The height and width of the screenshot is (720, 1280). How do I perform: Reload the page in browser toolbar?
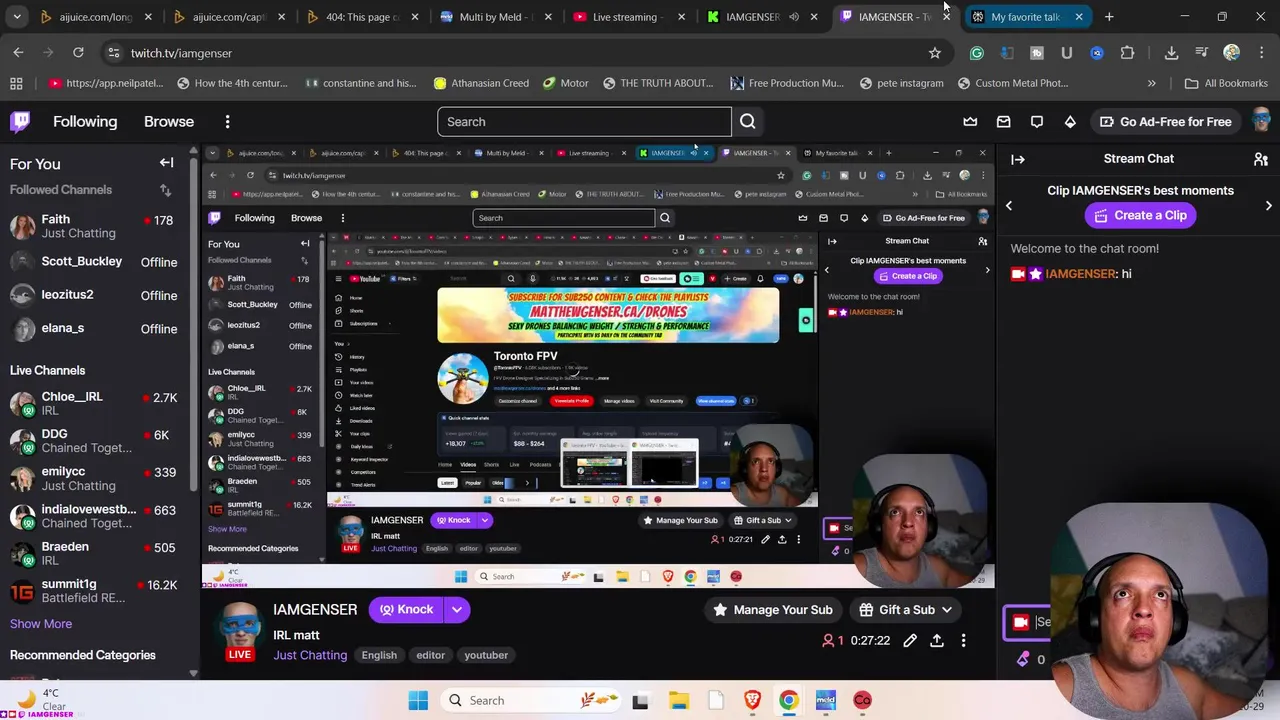click(x=78, y=53)
